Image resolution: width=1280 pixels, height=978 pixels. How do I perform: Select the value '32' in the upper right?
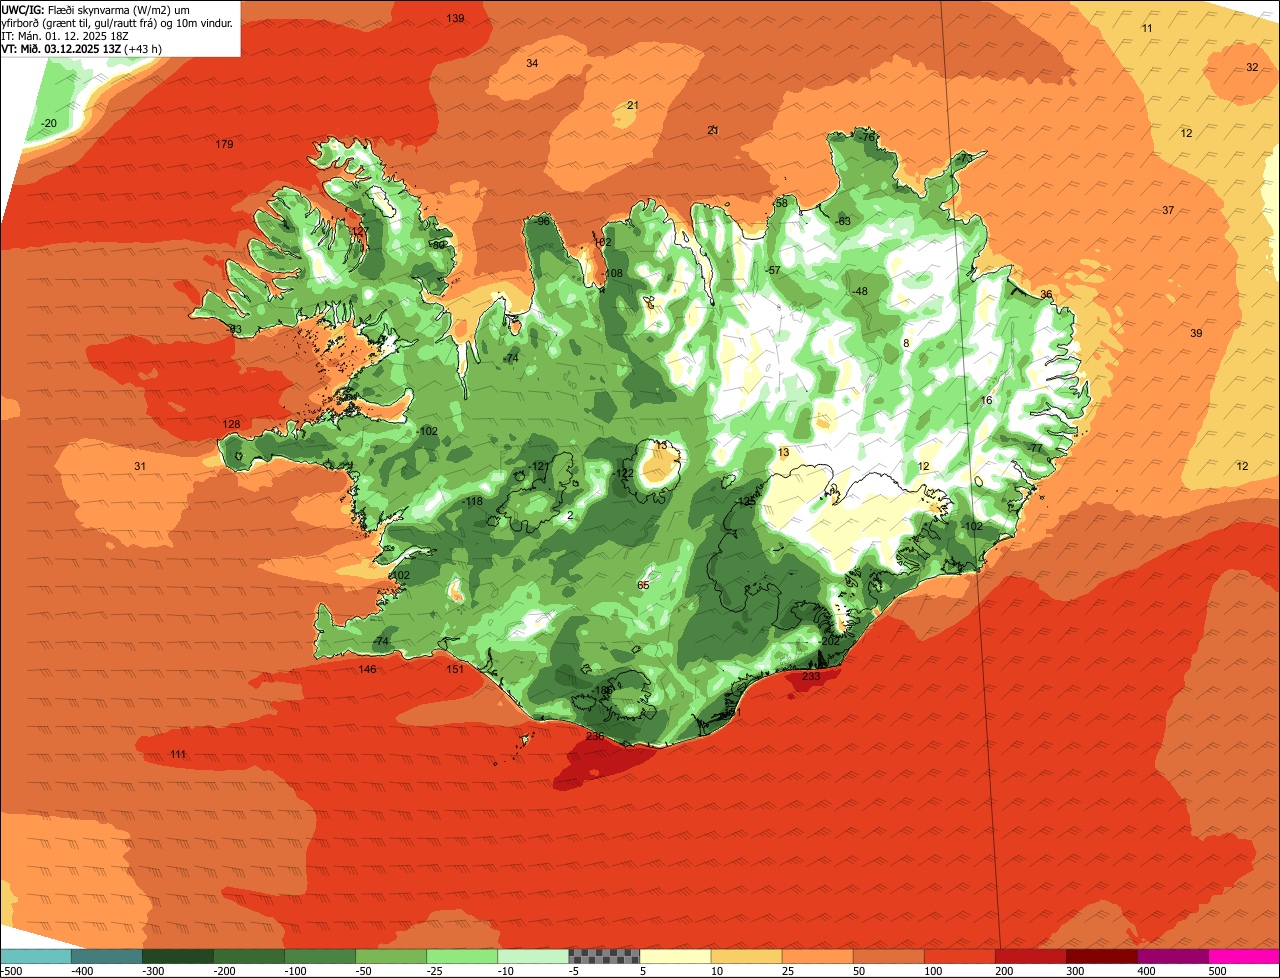point(1252,68)
